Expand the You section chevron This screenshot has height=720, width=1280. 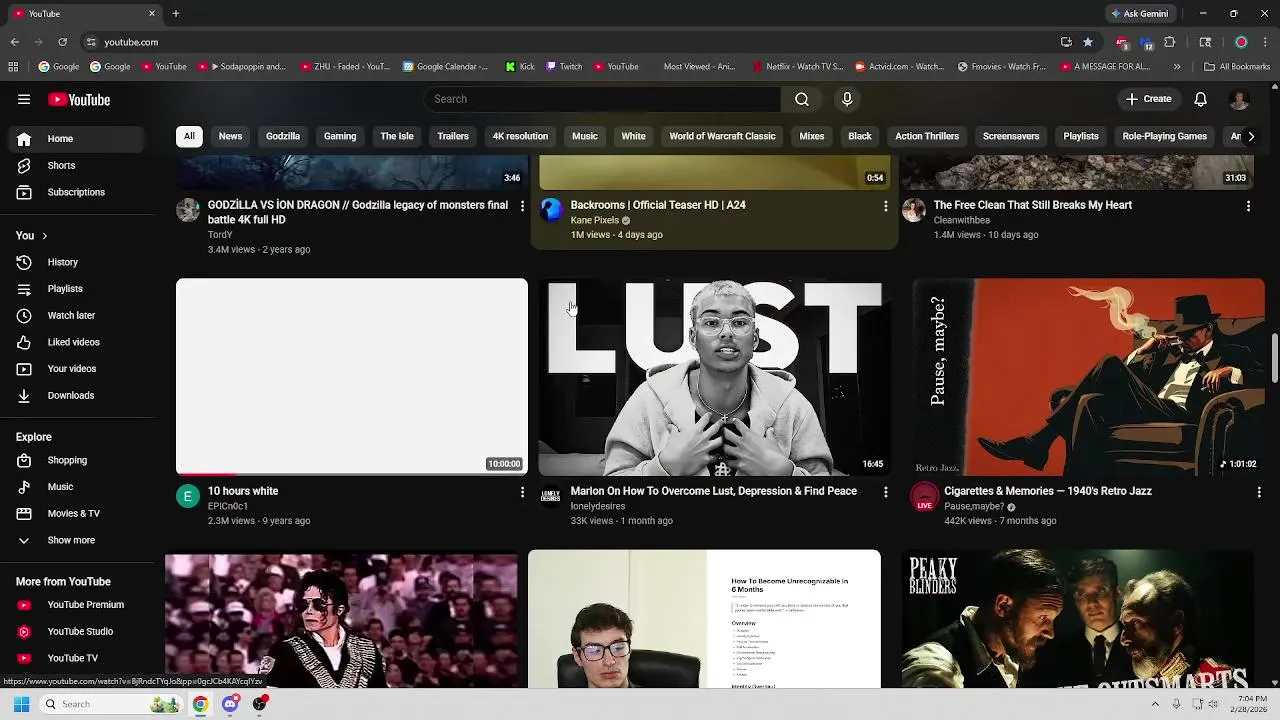(x=44, y=236)
